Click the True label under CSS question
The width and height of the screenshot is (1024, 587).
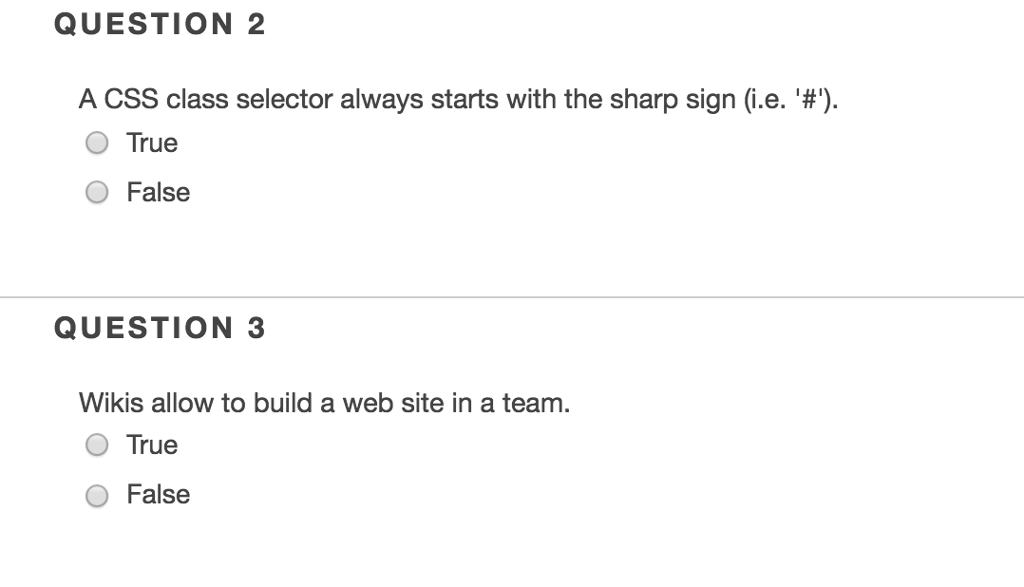152,143
